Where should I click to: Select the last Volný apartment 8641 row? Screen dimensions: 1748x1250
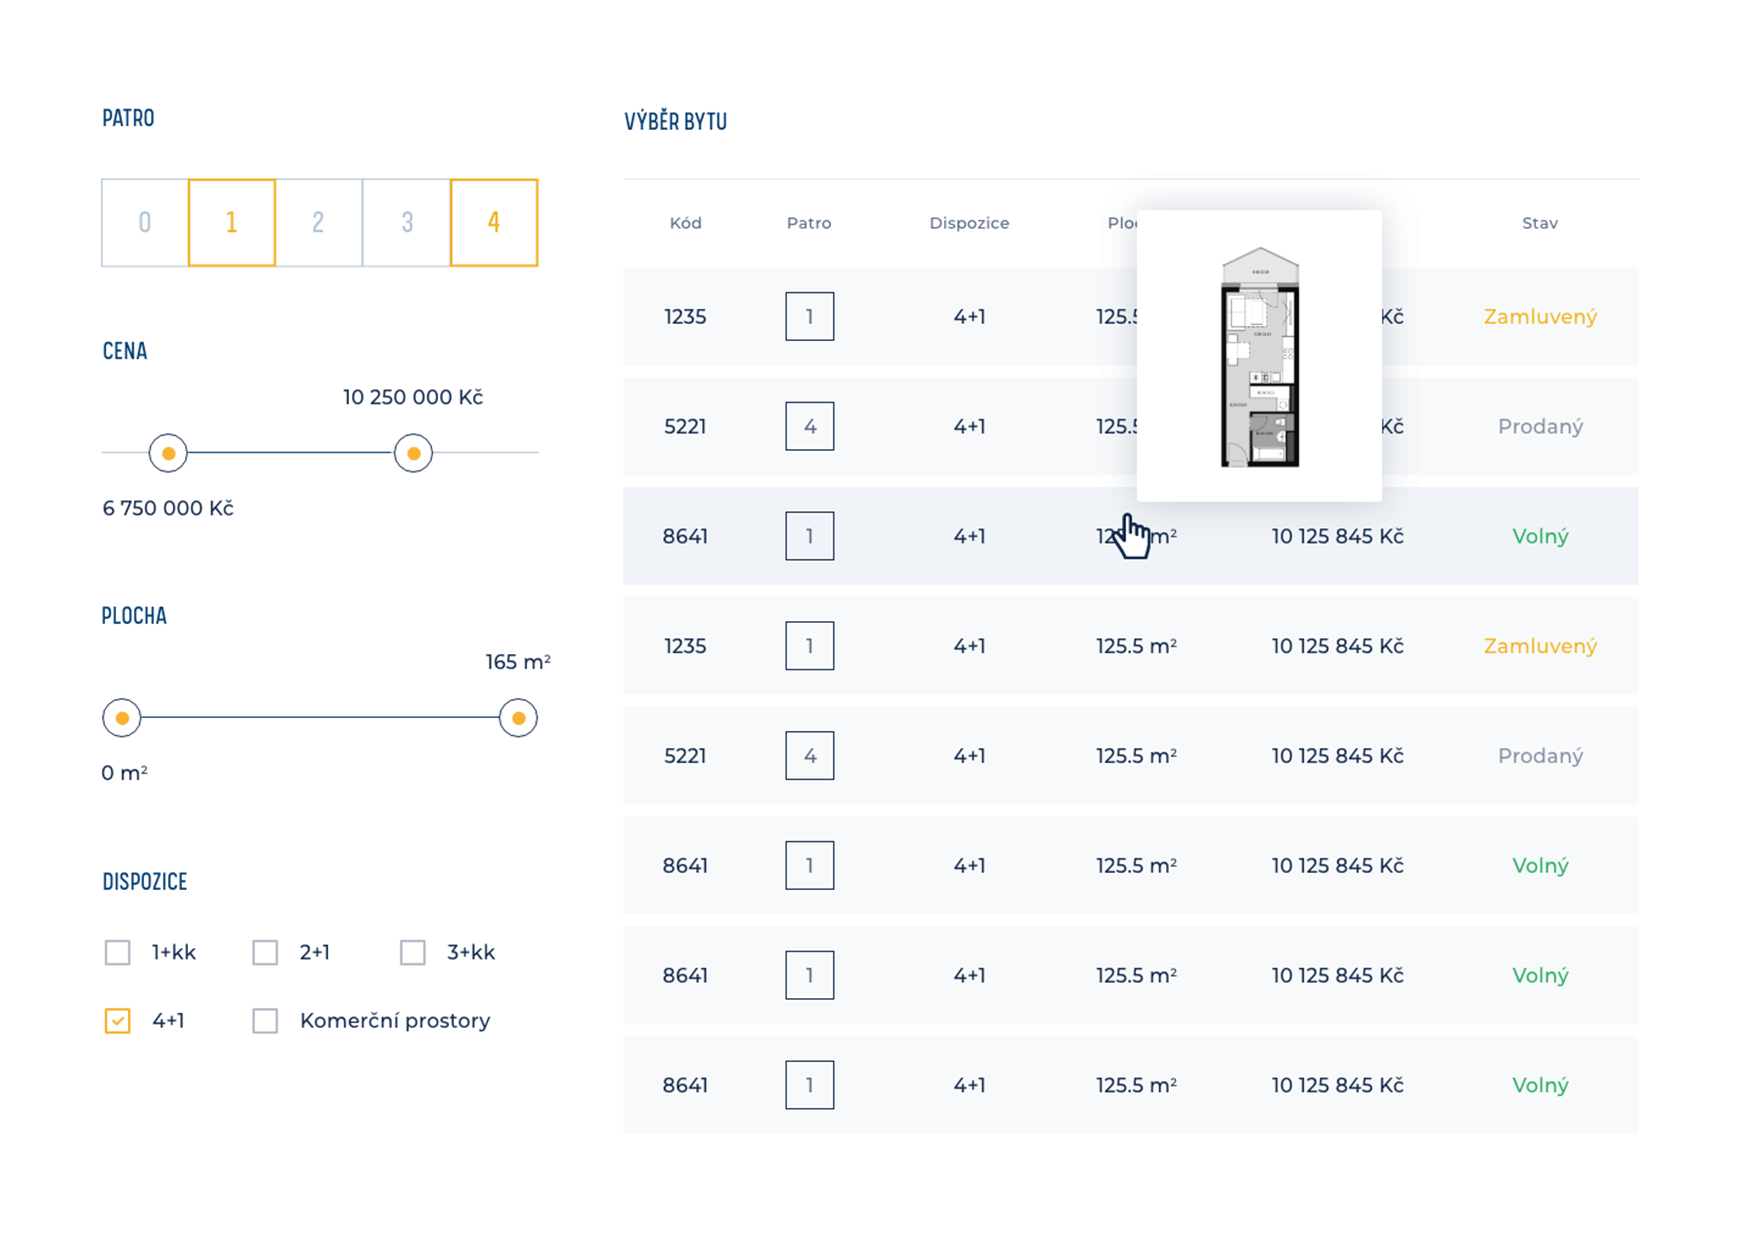coord(1130,1085)
